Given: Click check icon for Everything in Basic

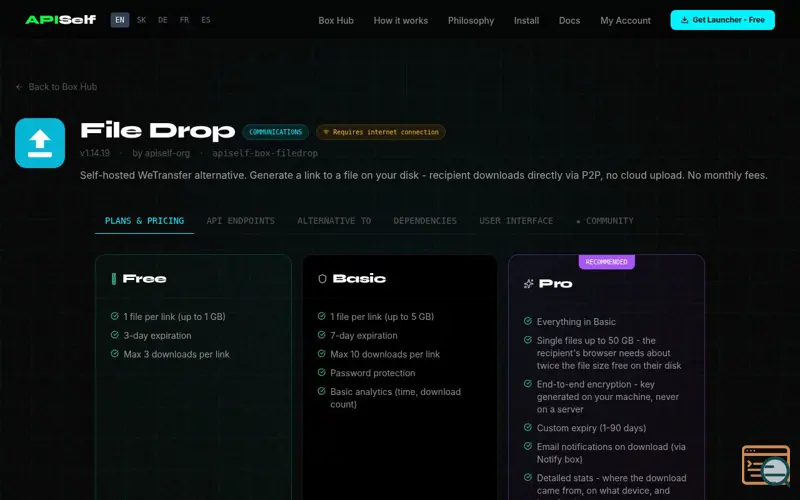Looking at the screenshot, I should (x=528, y=321).
